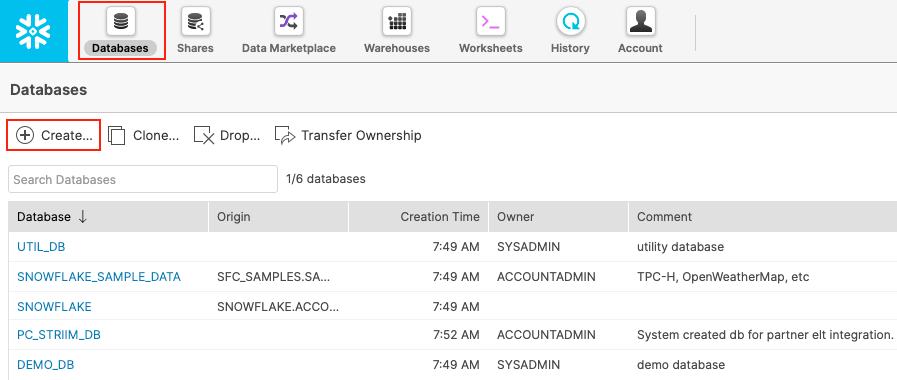Viewport: 897px width, 380px height.
Task: Click the Transfer Ownership arrow icon
Action: (285, 135)
